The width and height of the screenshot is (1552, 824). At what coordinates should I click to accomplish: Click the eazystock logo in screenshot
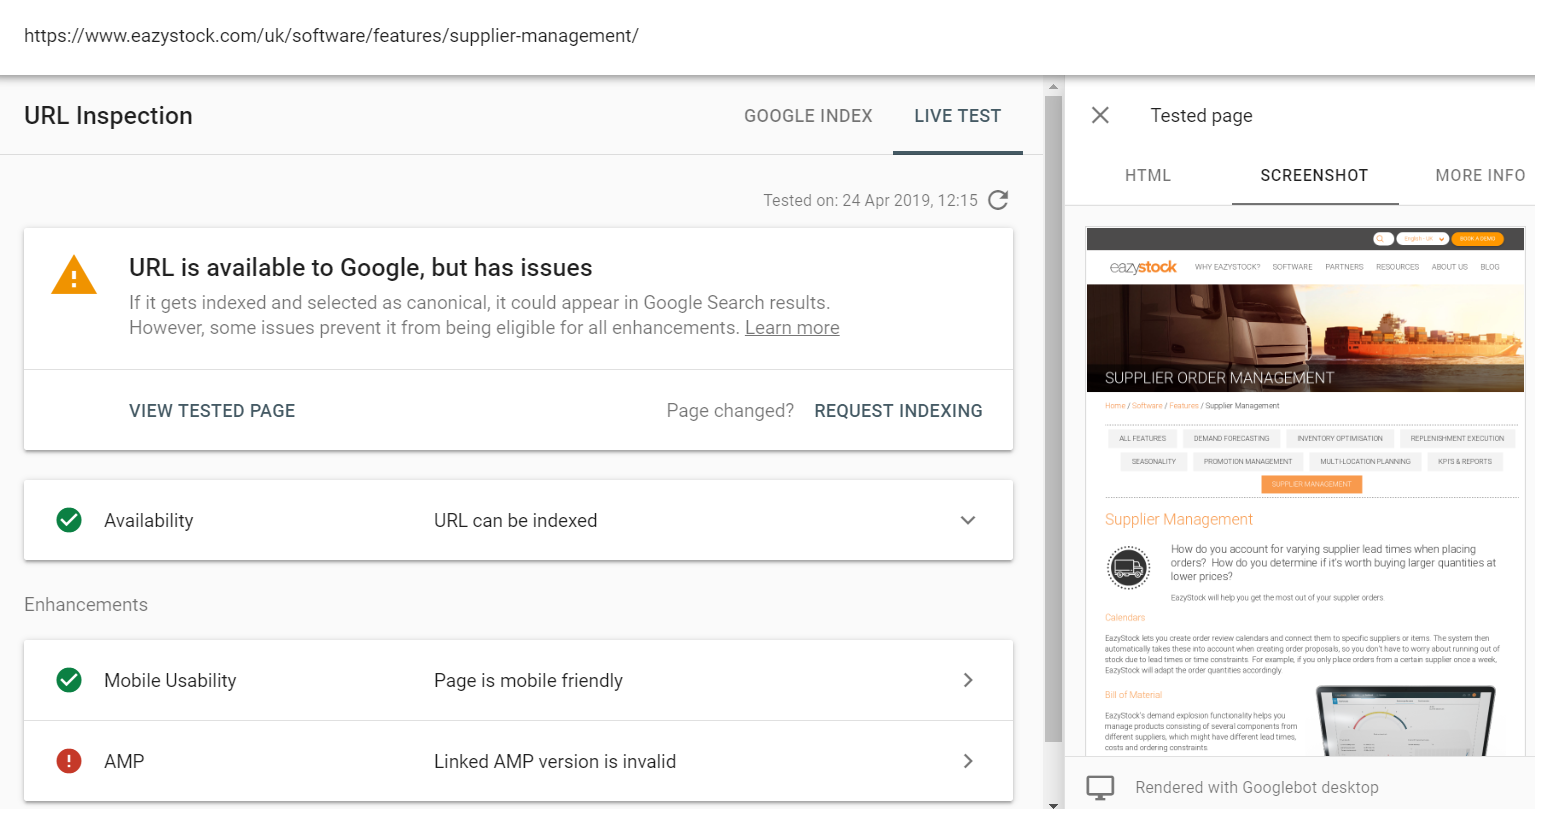(x=1143, y=267)
